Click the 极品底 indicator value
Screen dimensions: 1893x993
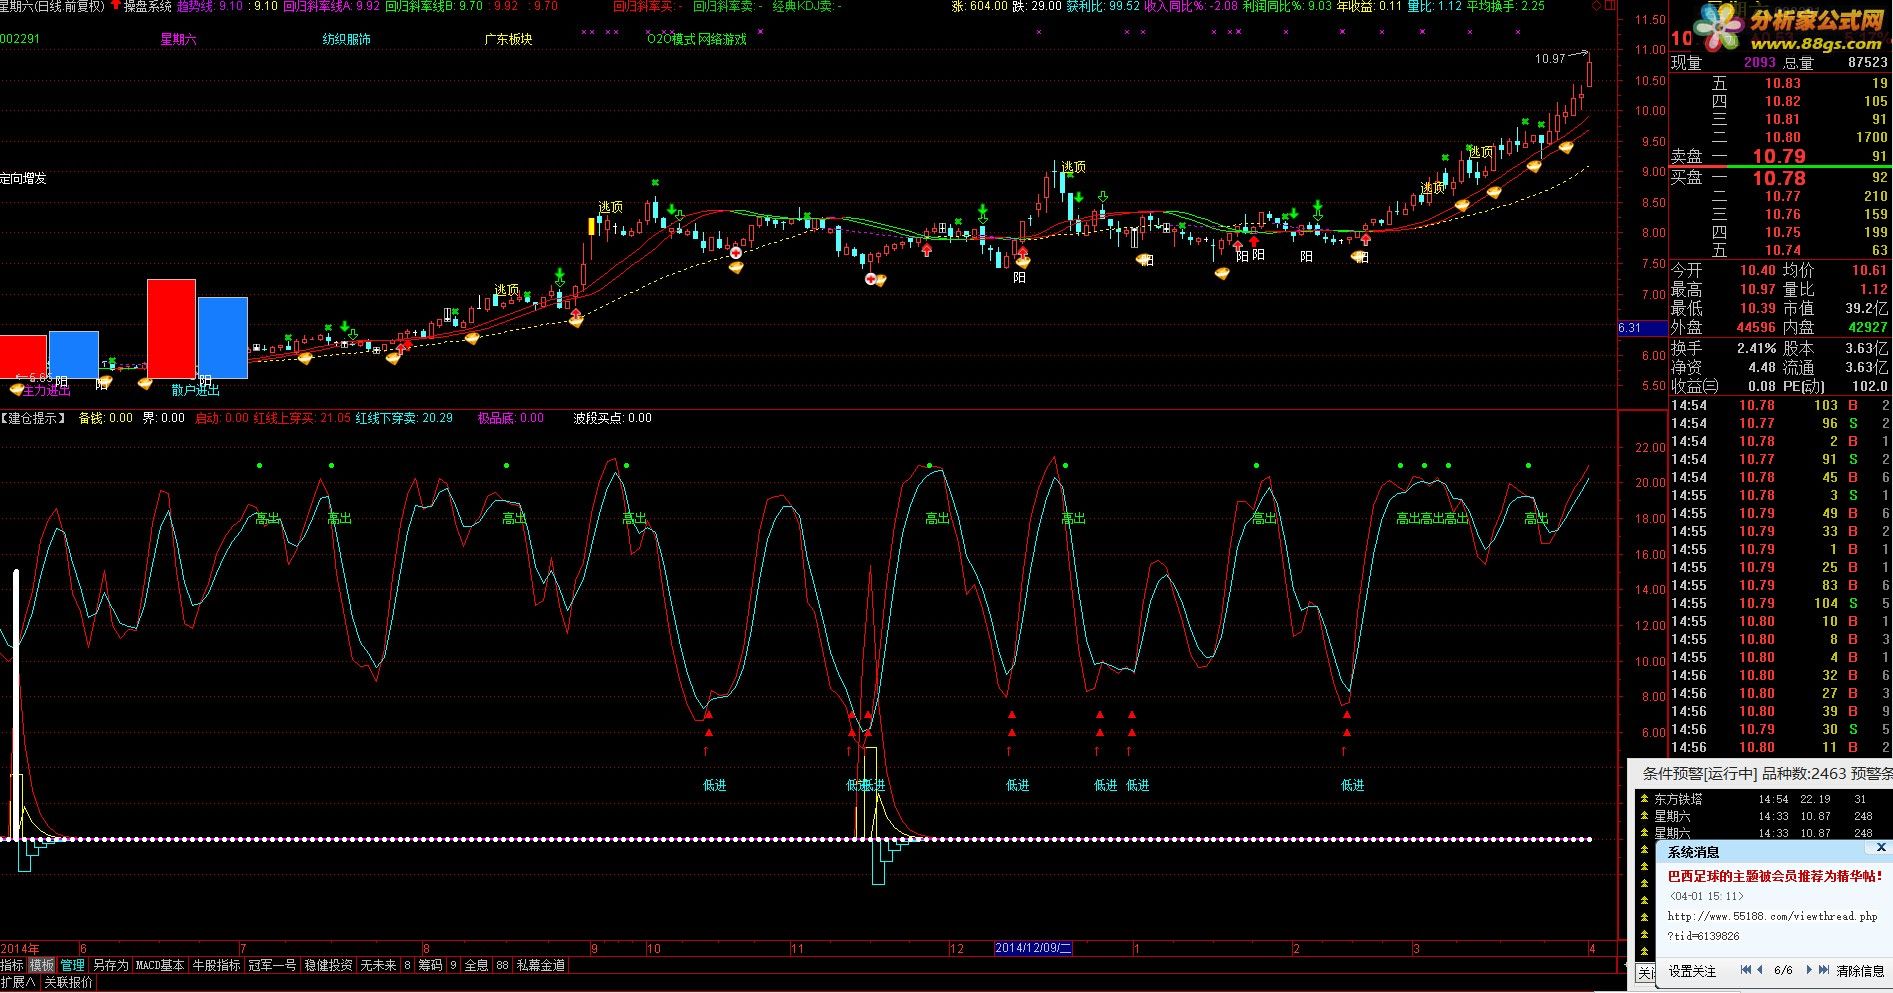[510, 418]
